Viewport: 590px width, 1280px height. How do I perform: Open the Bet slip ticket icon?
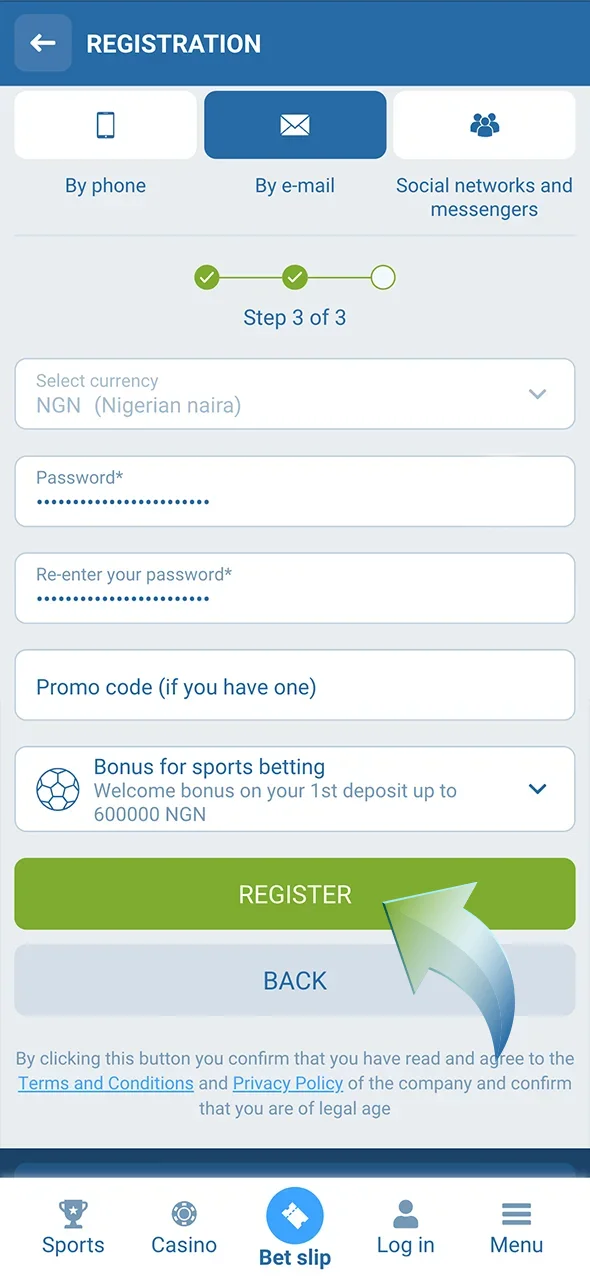point(295,1216)
